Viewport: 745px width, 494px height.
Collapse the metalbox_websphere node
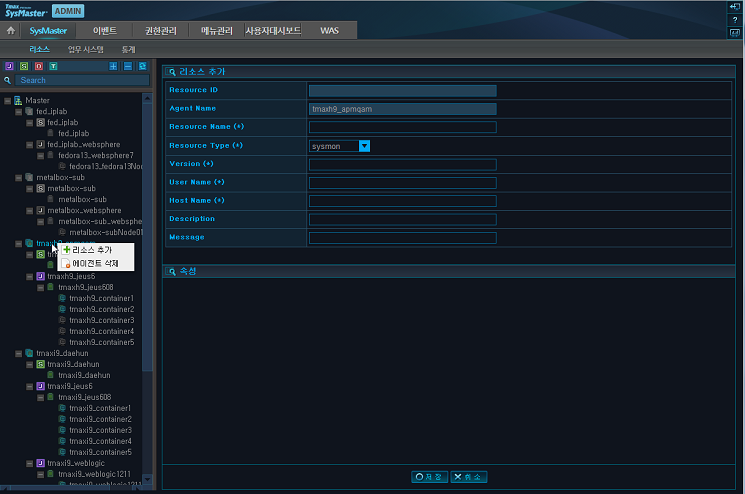(29, 210)
